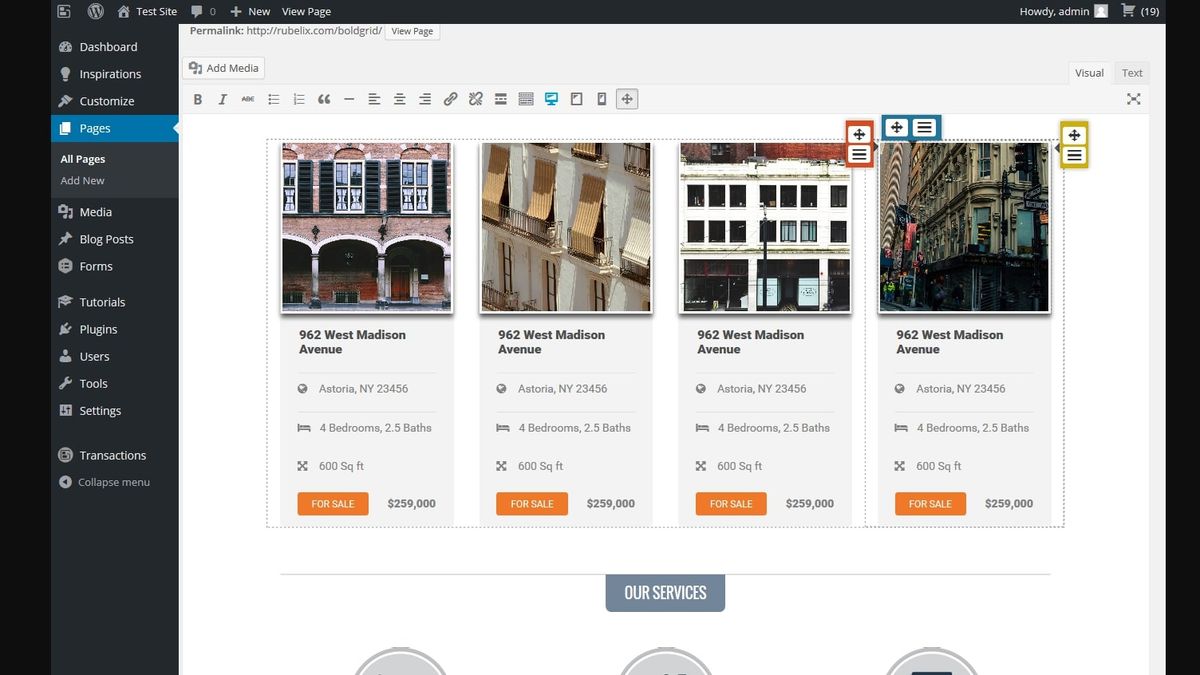This screenshot has height=675, width=1200.
Task: Select the Visual editor tab
Action: (1088, 72)
